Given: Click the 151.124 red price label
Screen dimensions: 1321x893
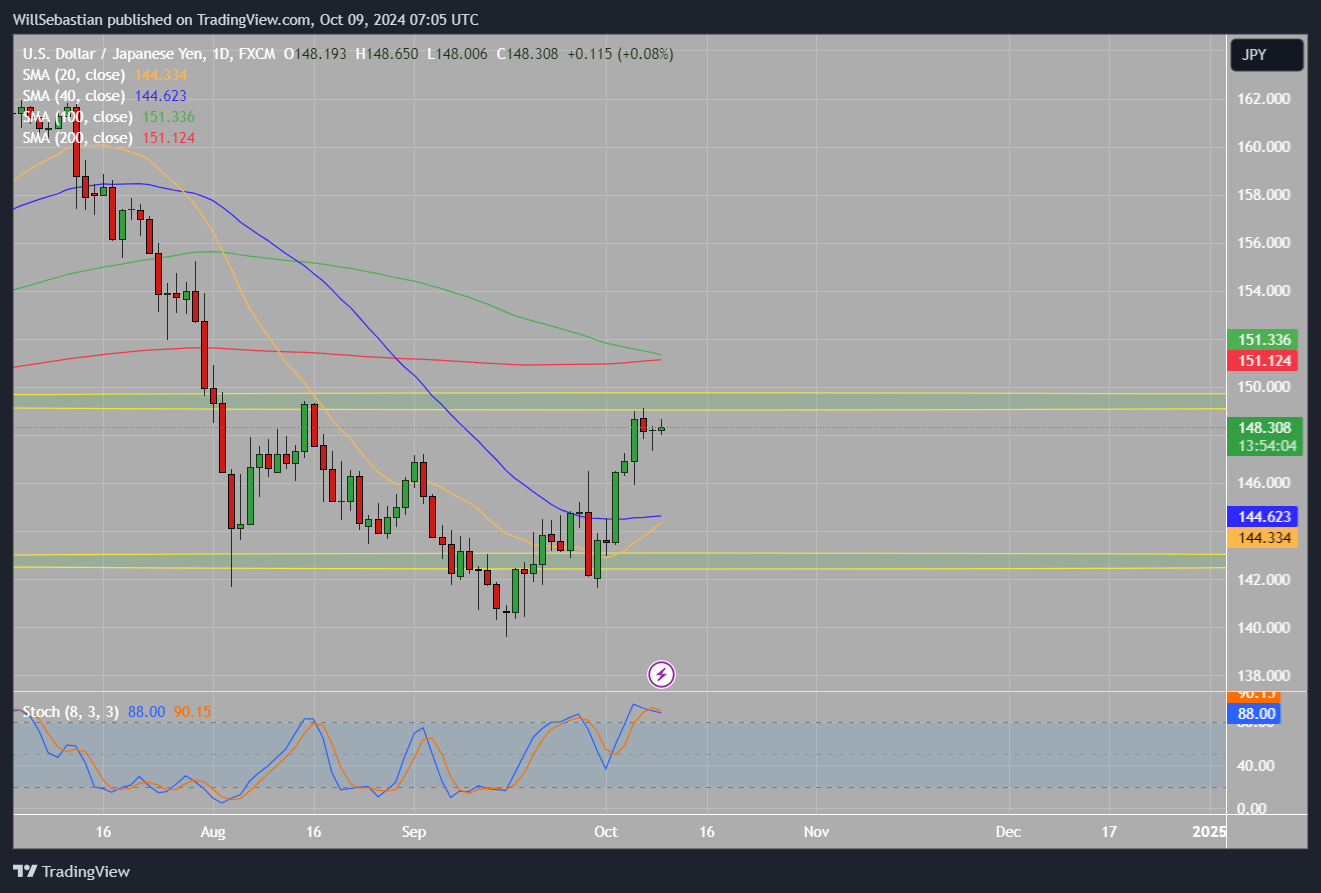Looking at the screenshot, I should (1265, 361).
